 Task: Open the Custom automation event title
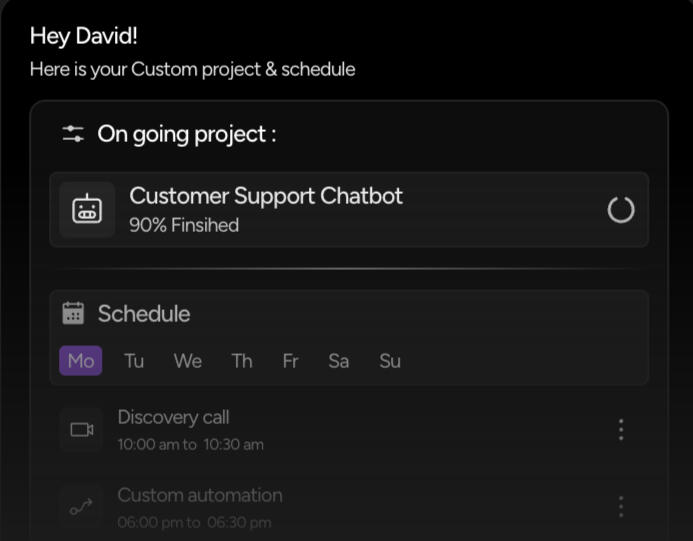click(x=200, y=495)
